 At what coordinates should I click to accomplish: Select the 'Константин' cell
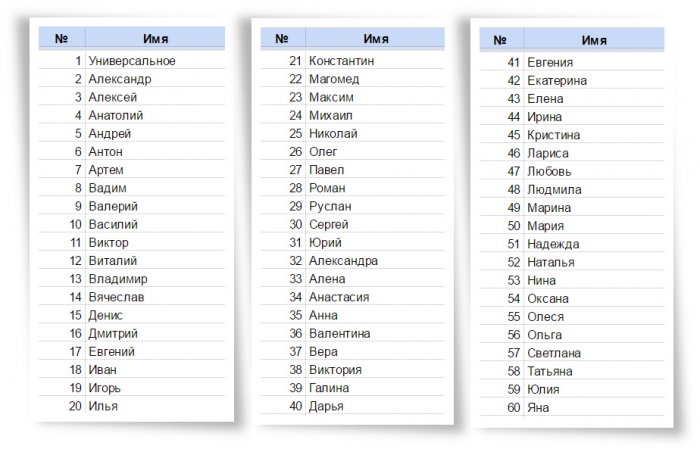coord(341,61)
